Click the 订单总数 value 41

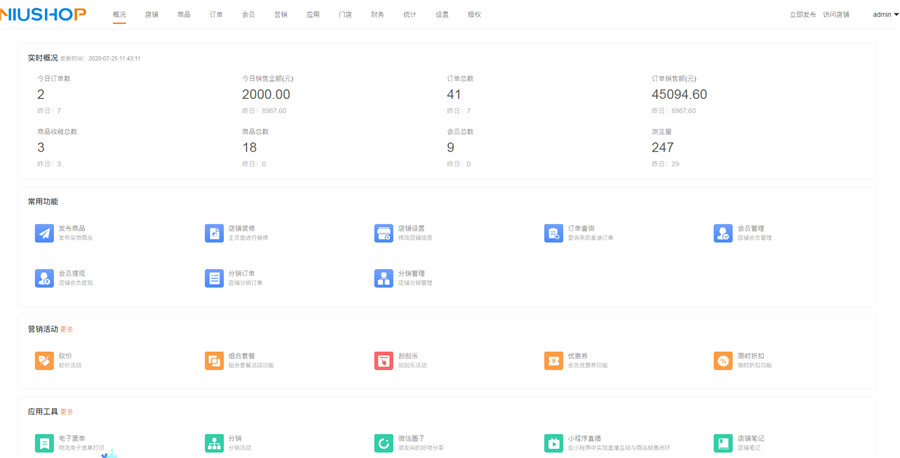coord(453,94)
